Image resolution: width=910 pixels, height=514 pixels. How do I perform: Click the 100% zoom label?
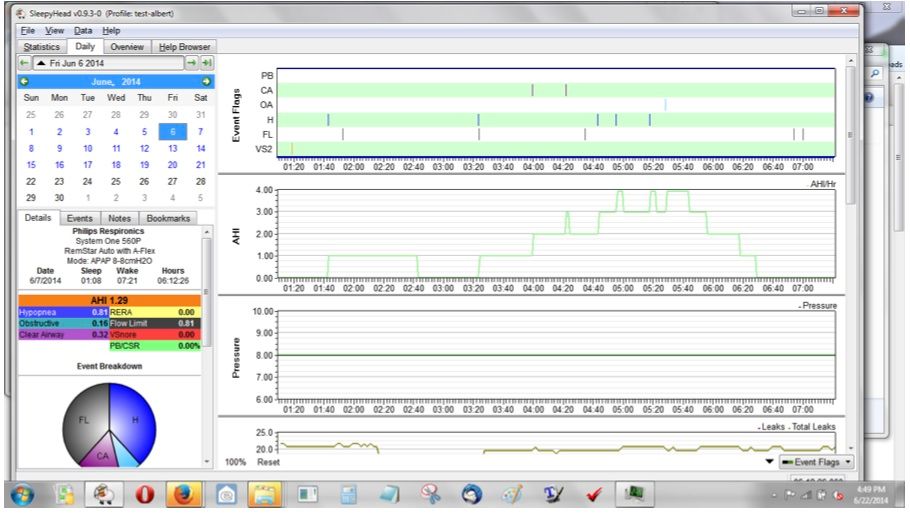[x=235, y=462]
